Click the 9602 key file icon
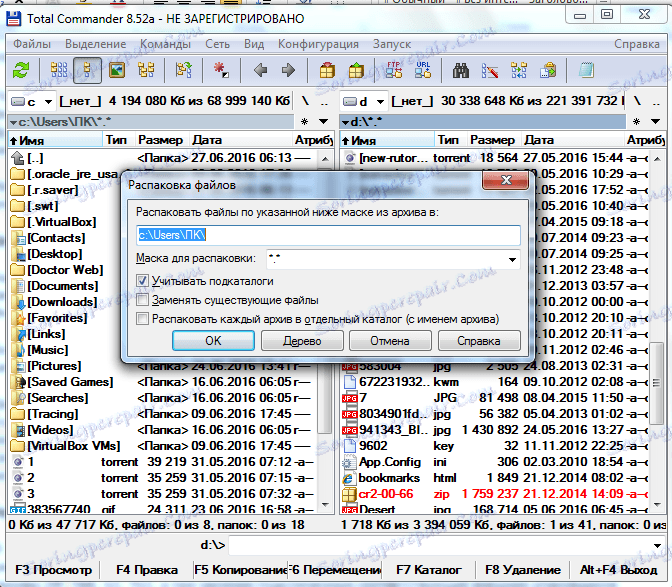Viewport: 672px width, 587px height. pyautogui.click(x=349, y=446)
